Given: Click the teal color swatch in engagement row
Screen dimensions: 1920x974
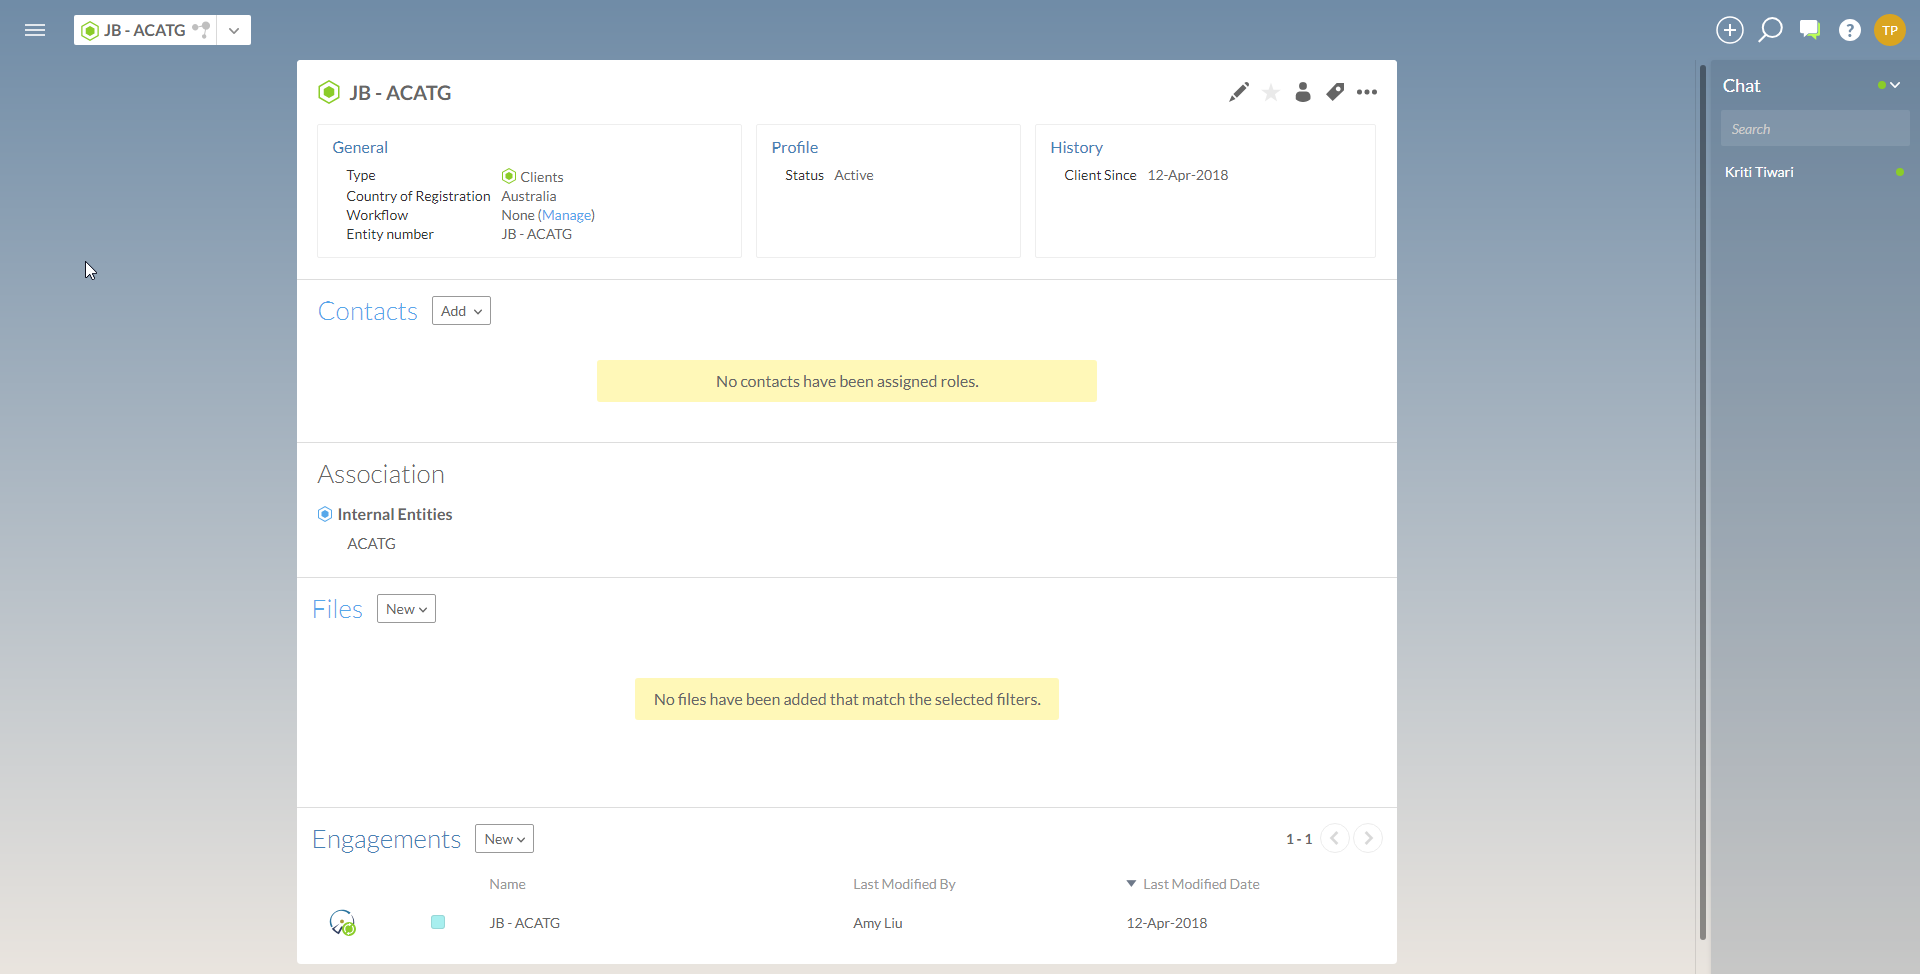Looking at the screenshot, I should [x=438, y=922].
